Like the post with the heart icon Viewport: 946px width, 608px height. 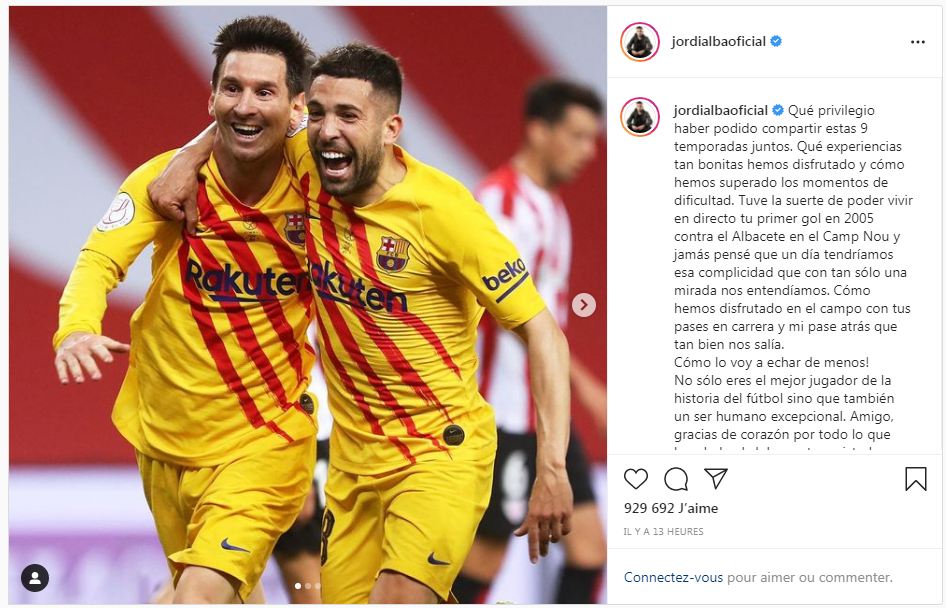pos(635,479)
